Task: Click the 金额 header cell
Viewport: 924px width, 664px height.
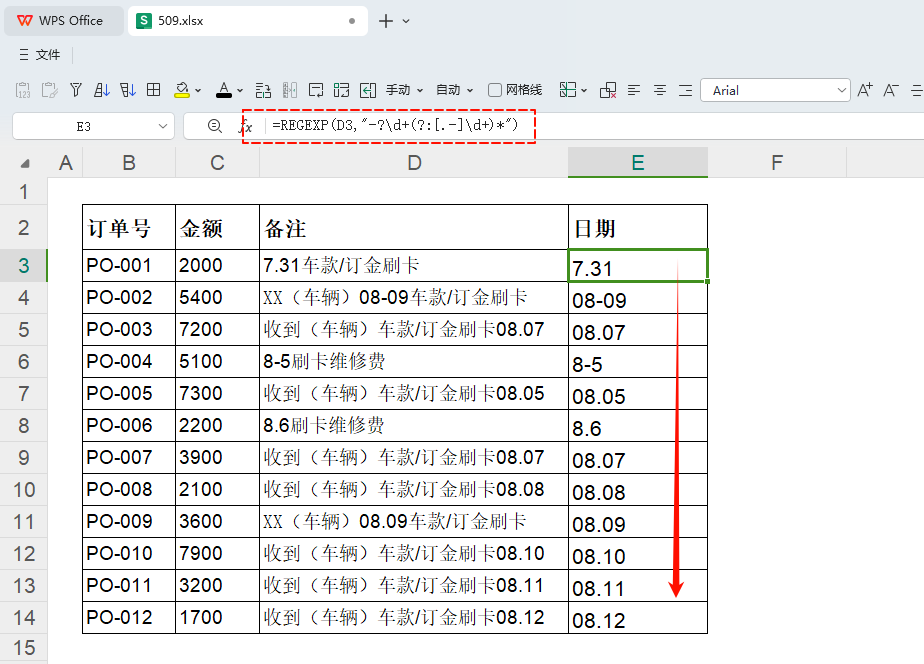Action: click(217, 227)
